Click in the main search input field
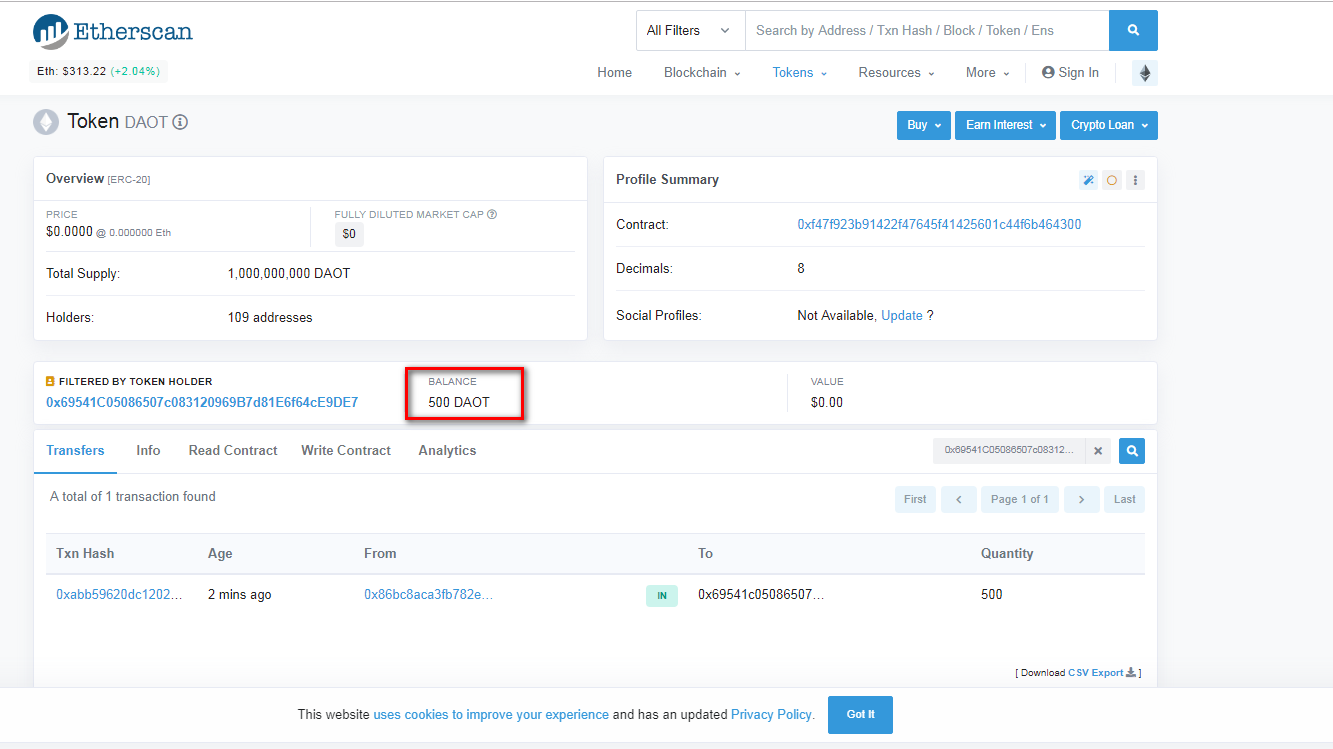The image size is (1333, 749). click(x=927, y=30)
